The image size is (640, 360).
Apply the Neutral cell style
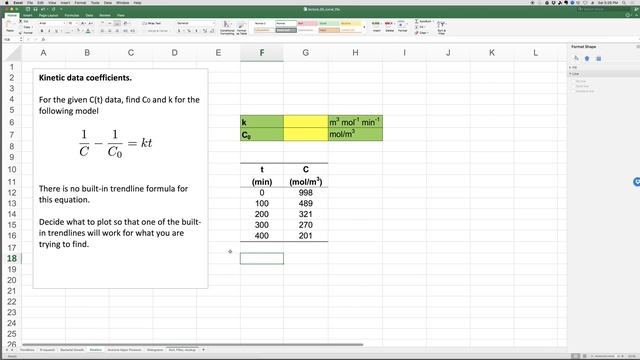[351, 23]
